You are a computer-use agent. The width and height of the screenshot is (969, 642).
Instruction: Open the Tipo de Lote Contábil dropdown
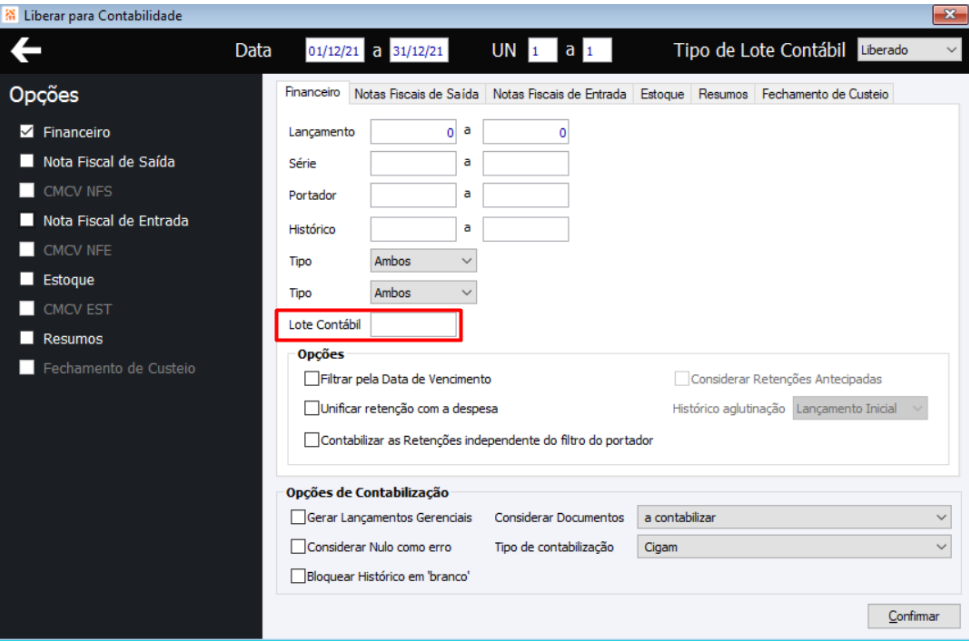(909, 50)
